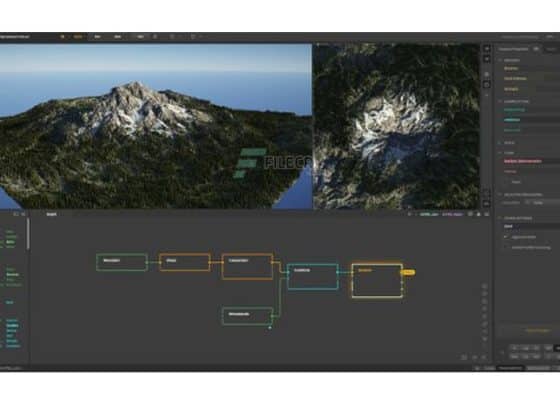Toggle the second checkbox in the bottom properties section

pyautogui.click(x=506, y=247)
